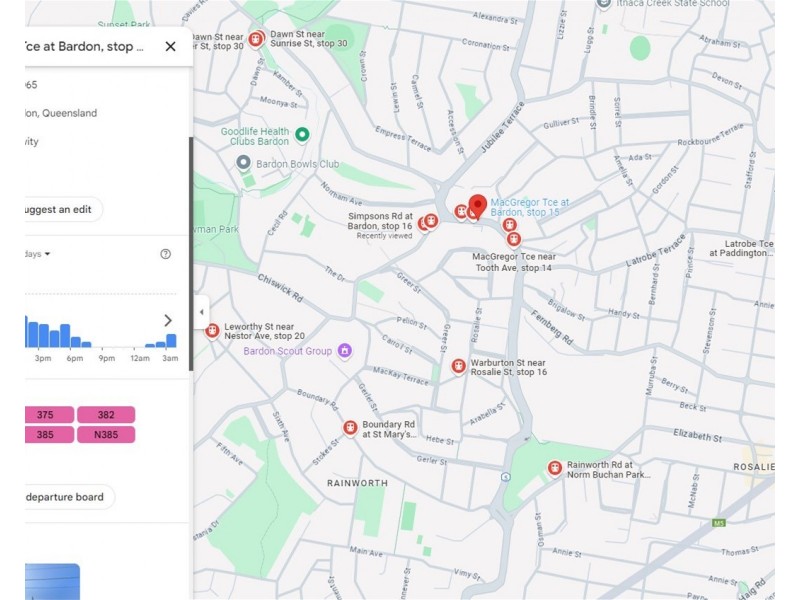Select the Warburton St near Rosalie St stop icon
Viewport: 800px width, 600px height.
coord(458,367)
